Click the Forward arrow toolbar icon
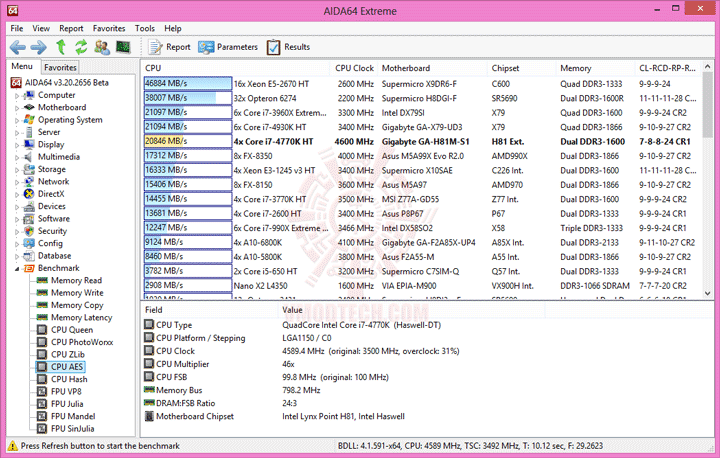Viewport: 720px width, 458px height. coord(39,47)
